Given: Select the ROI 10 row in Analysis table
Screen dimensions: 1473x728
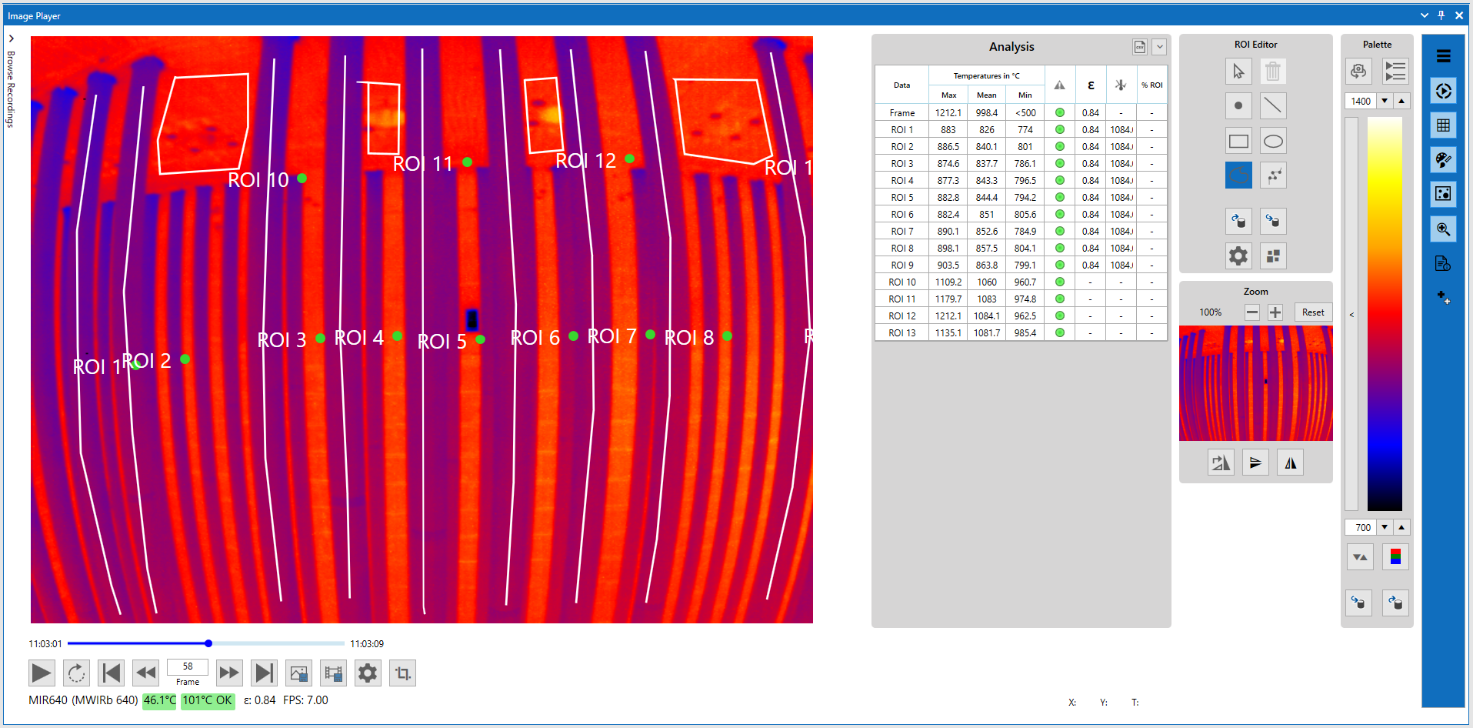Looking at the screenshot, I should tap(902, 282).
